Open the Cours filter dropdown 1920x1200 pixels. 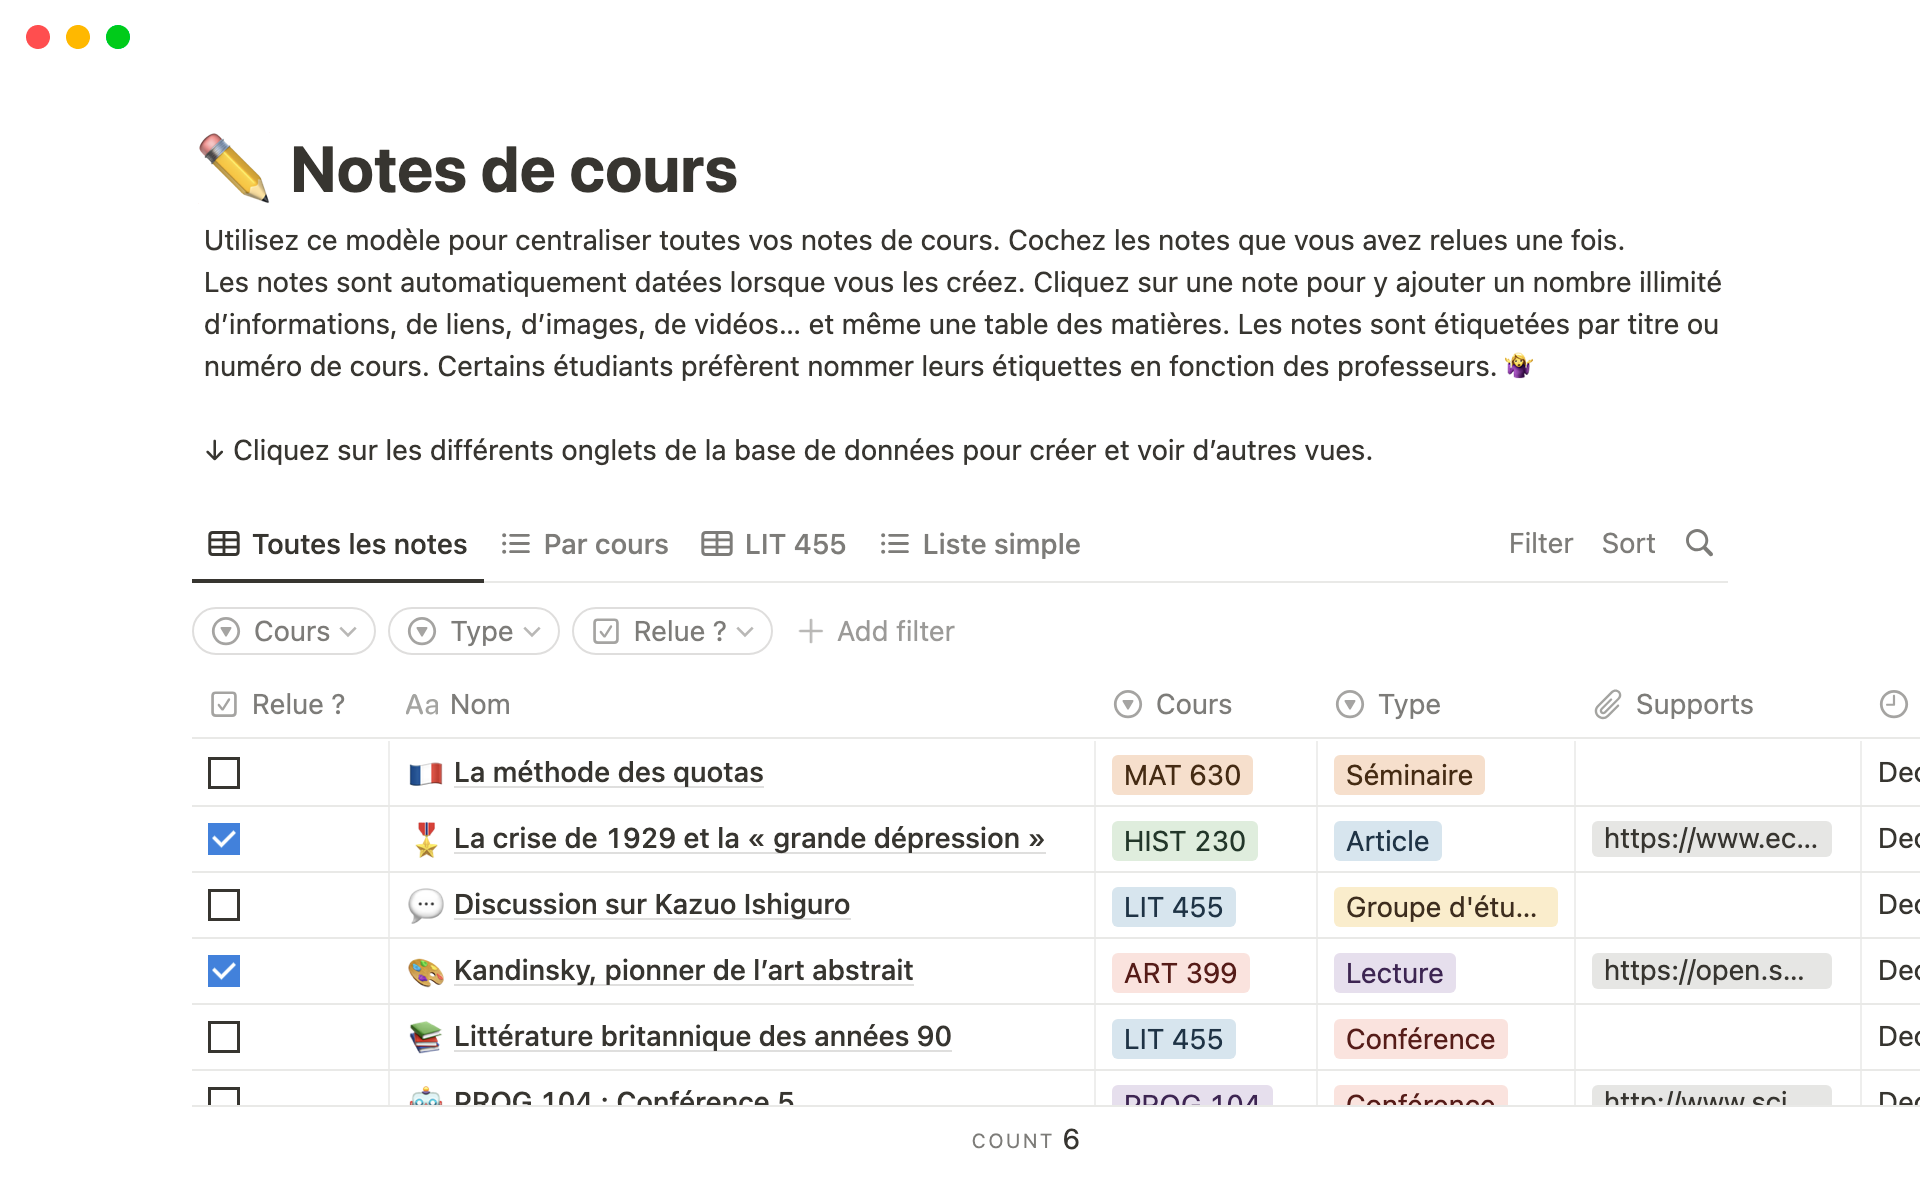pos(284,631)
